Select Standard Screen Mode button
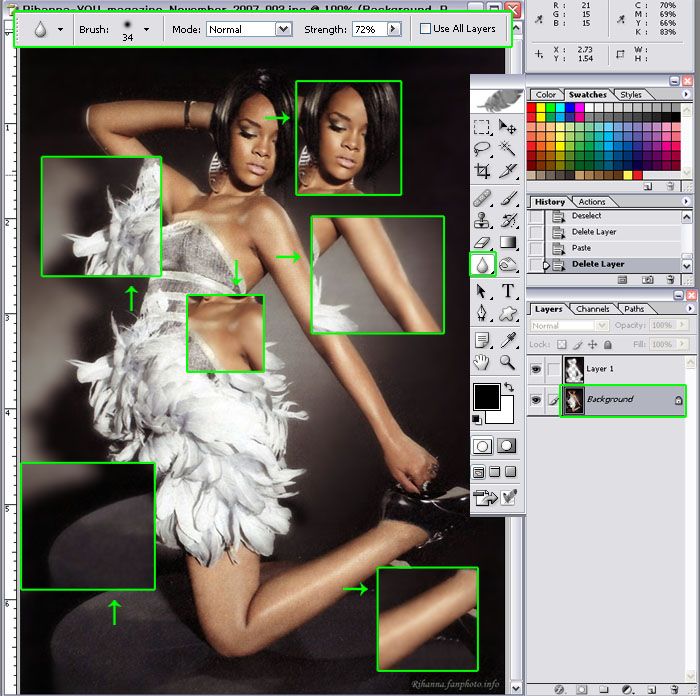Screen dimensions: 700x696 click(479, 472)
